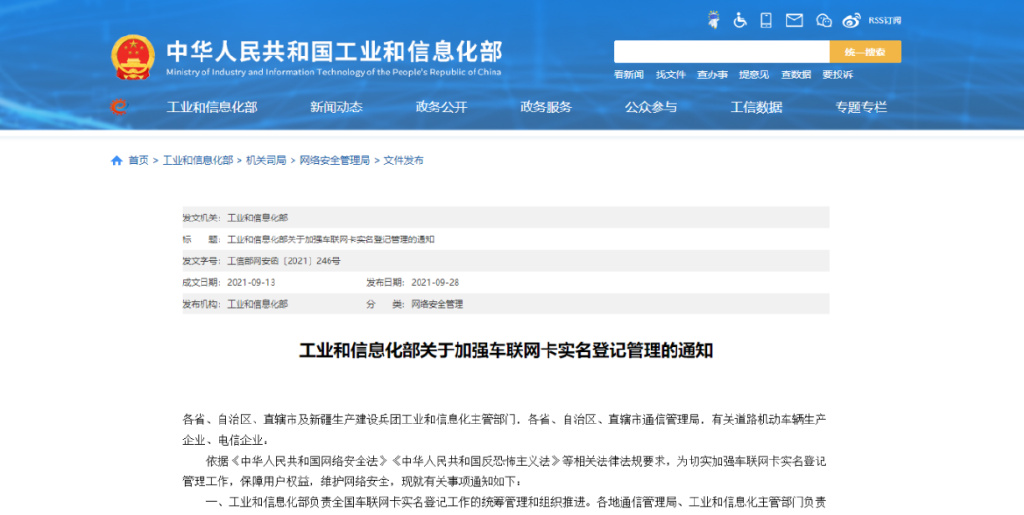
Task: Open the RSS订阅 link
Action: [x=884, y=21]
